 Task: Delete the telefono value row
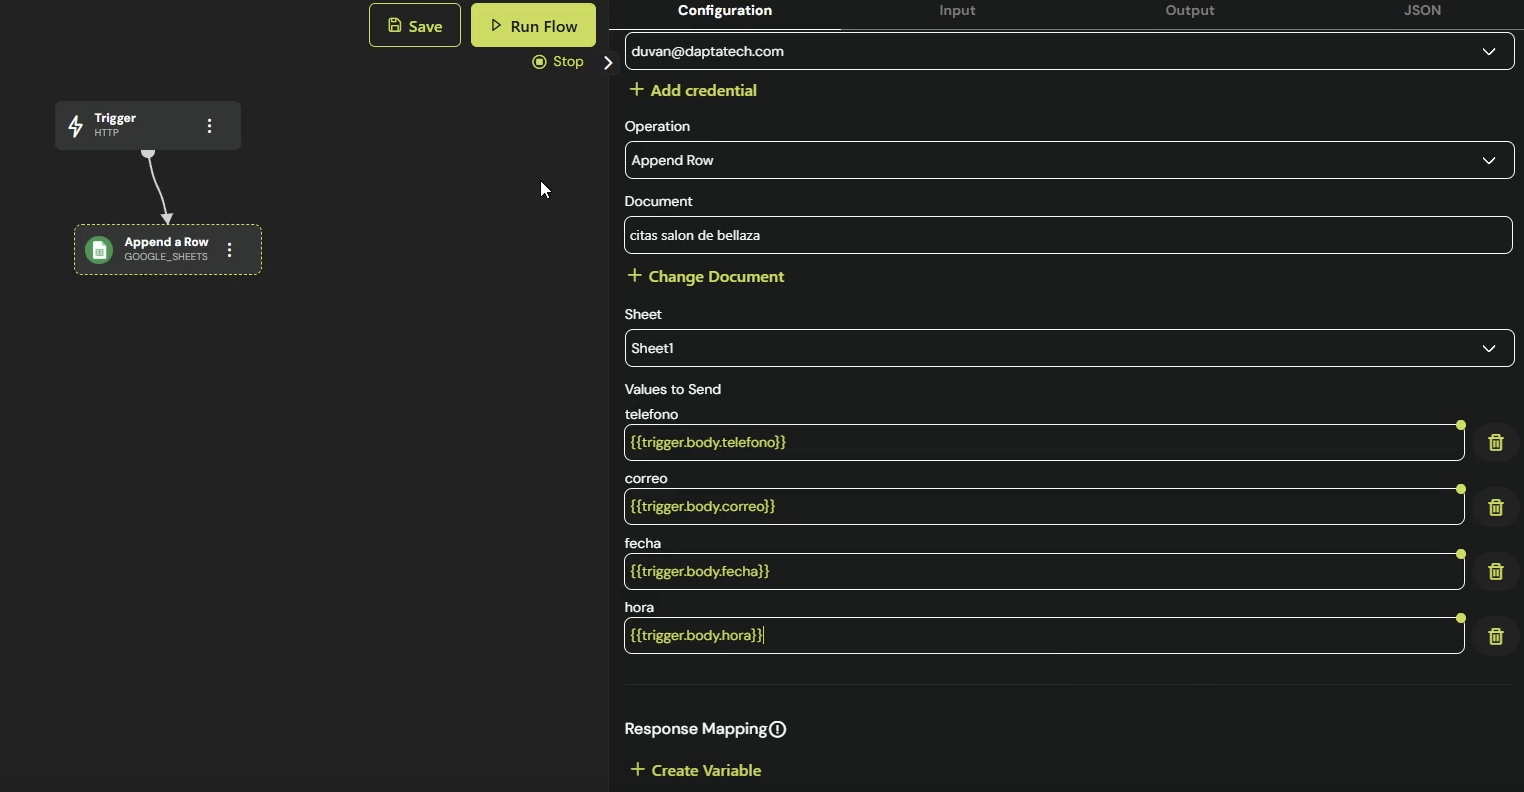tap(1495, 443)
